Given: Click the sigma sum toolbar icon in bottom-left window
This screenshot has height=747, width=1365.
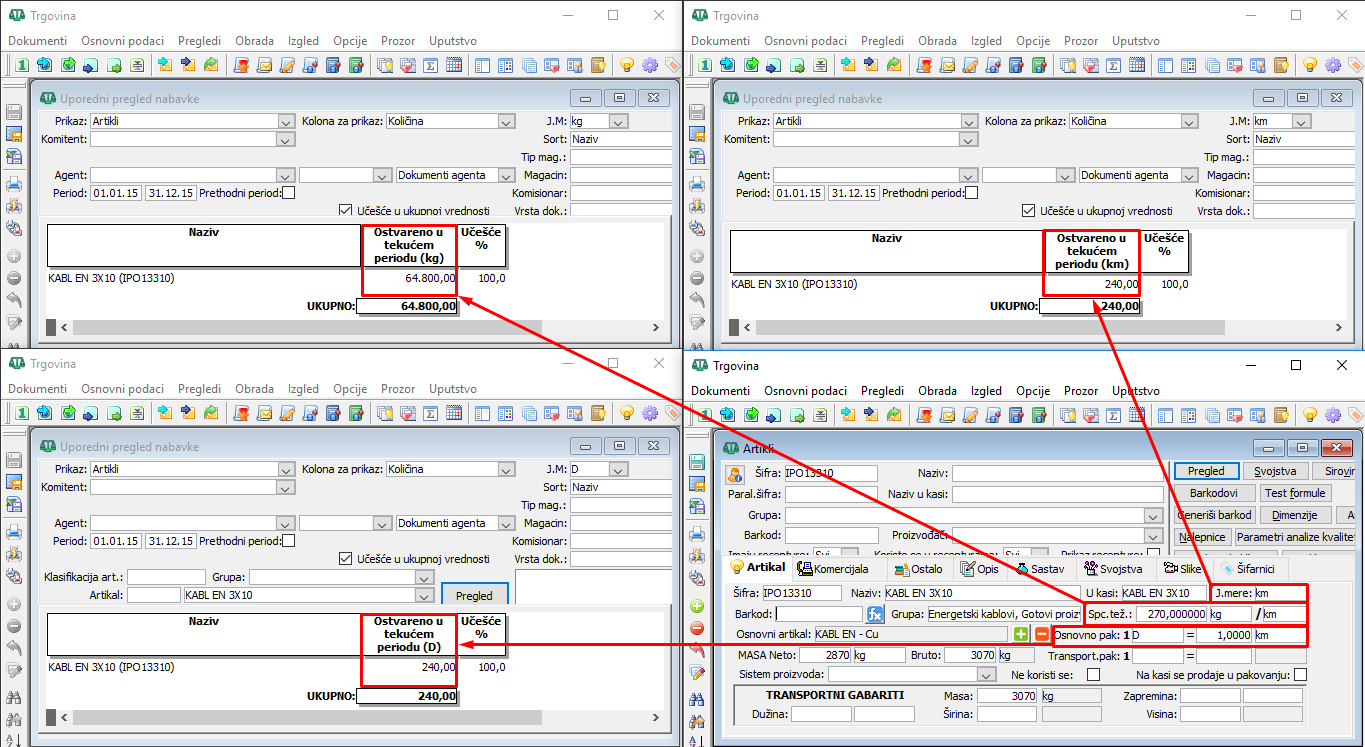Looking at the screenshot, I should click(431, 412).
